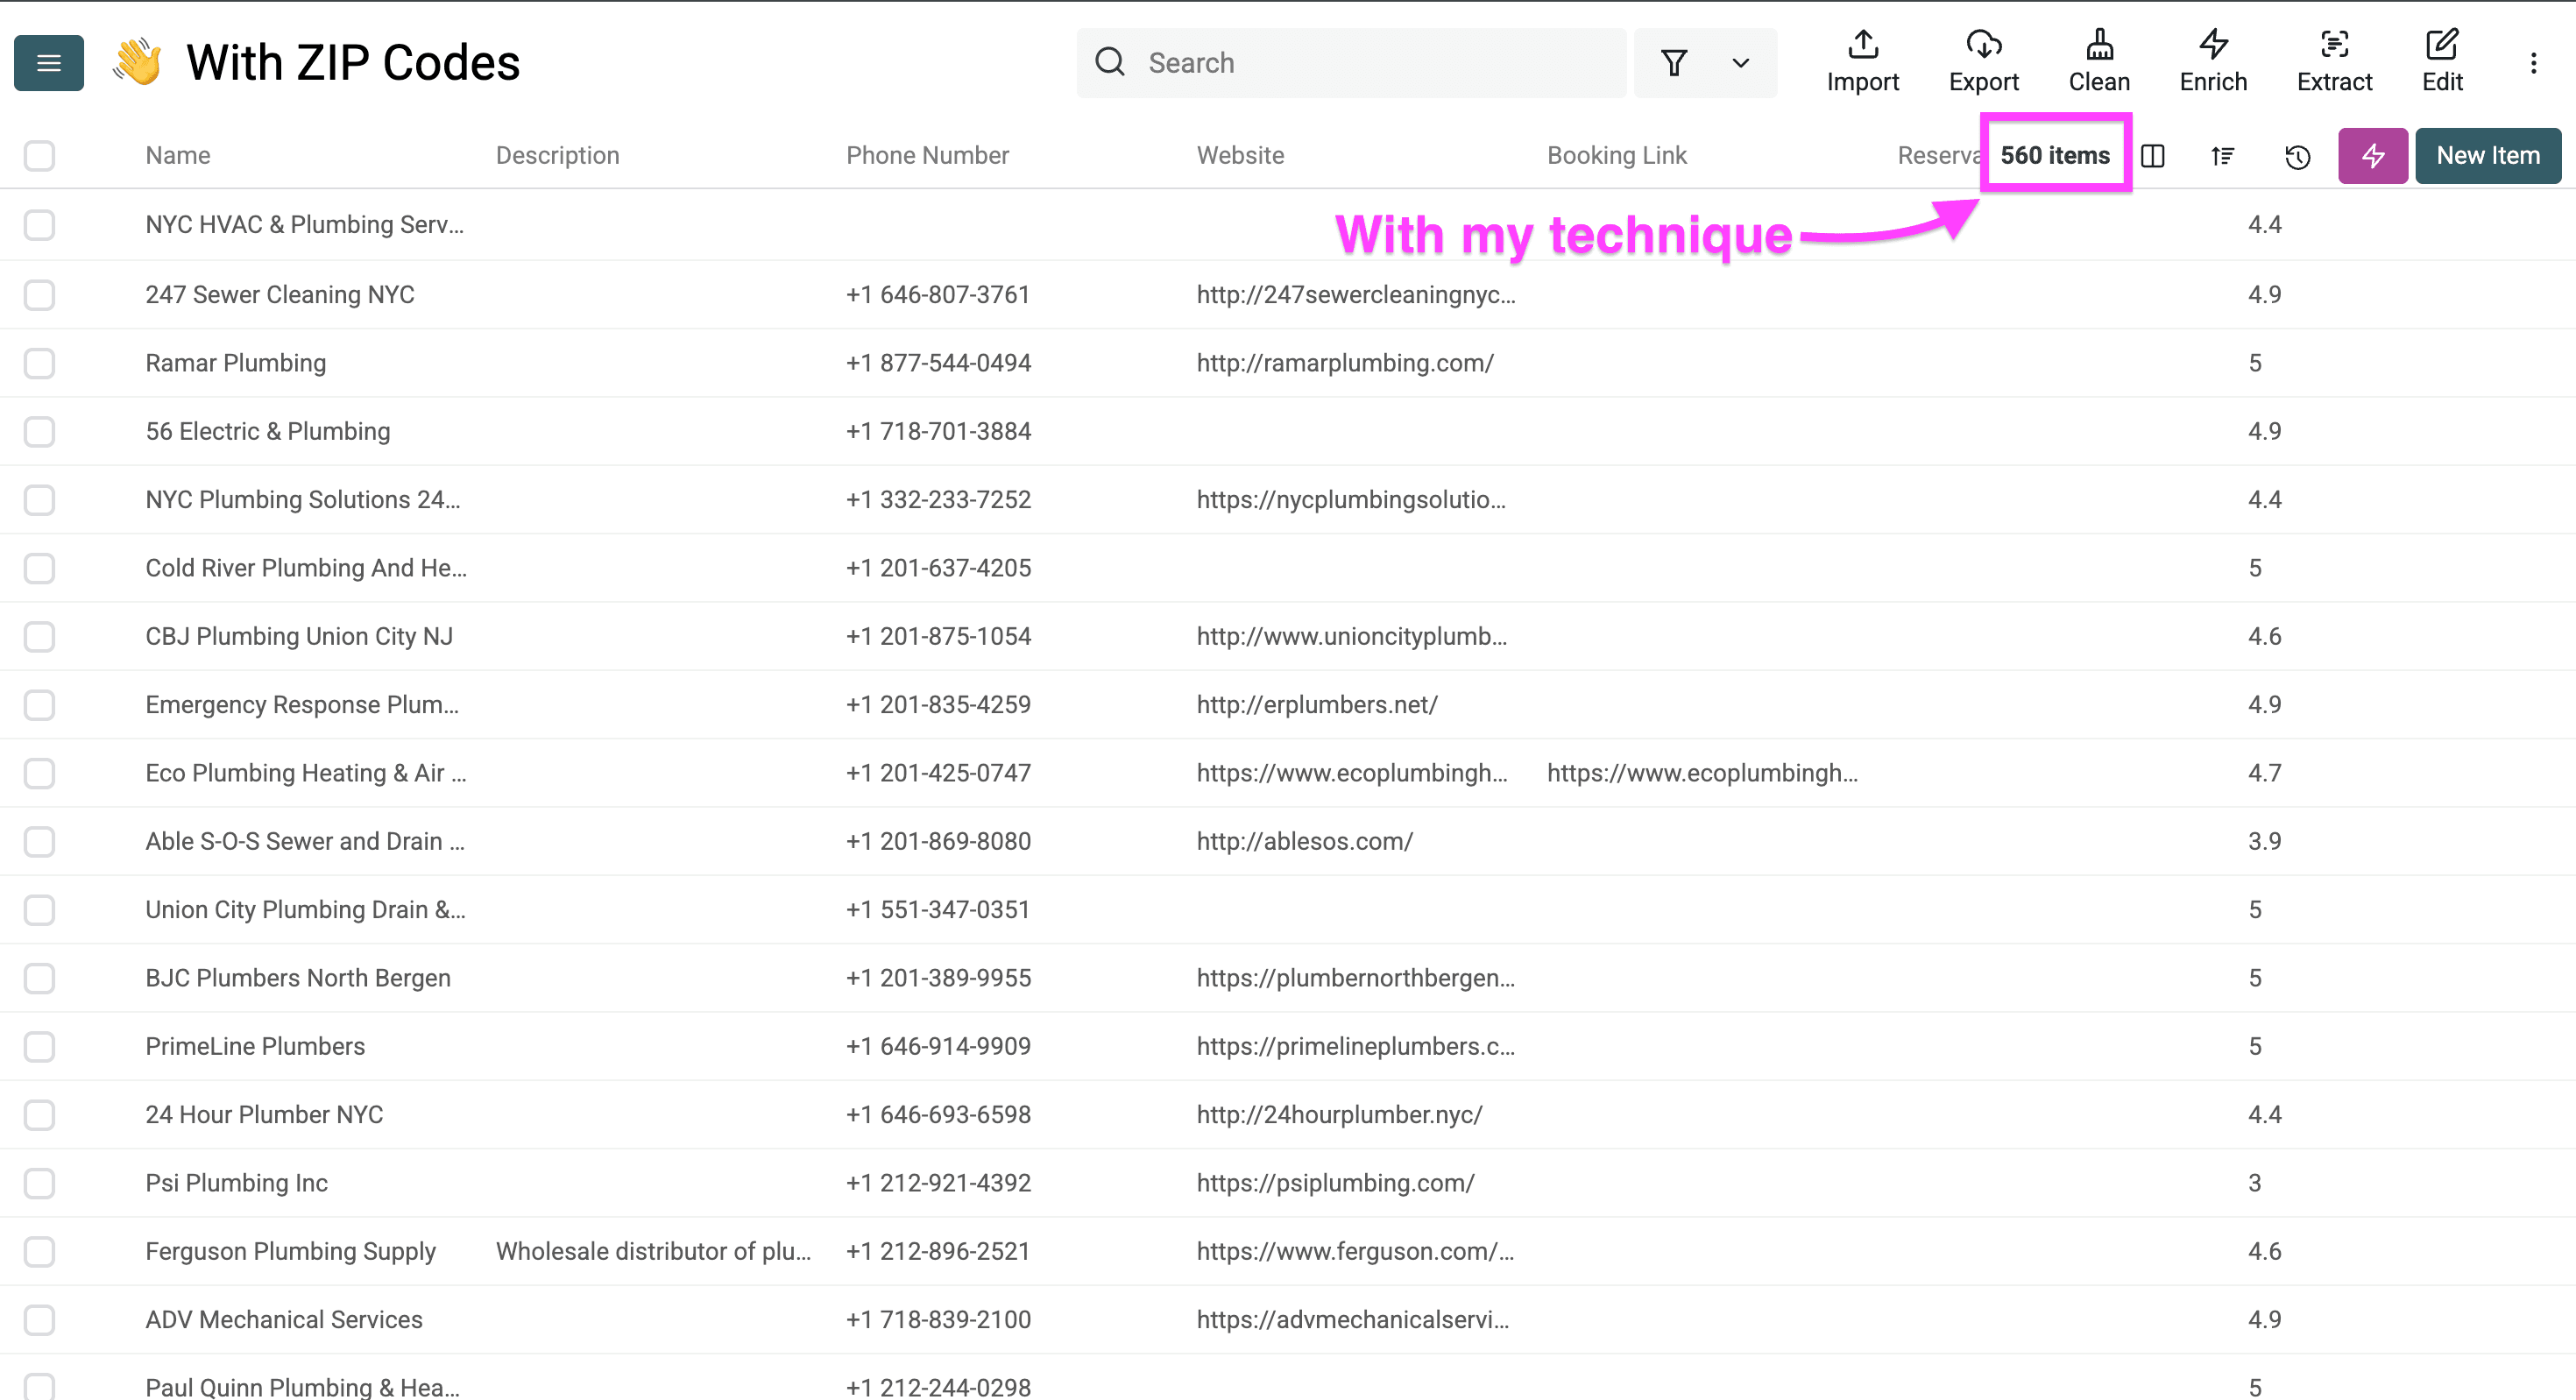Viewport: 2576px width, 1400px height.
Task: Open the version history clock icon
Action: 2297,157
